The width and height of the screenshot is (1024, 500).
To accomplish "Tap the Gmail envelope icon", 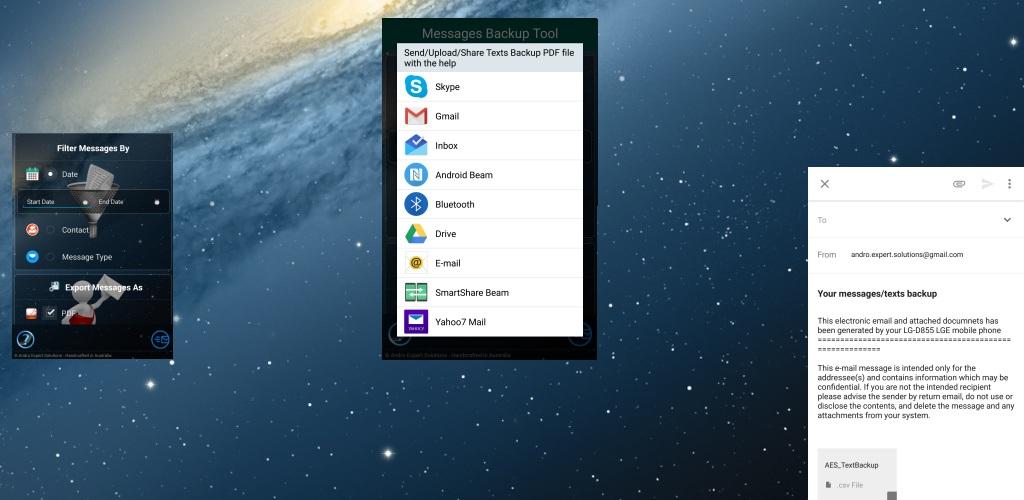I will point(415,116).
